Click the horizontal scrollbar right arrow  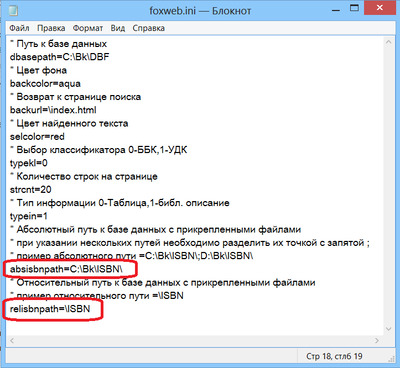point(377,340)
